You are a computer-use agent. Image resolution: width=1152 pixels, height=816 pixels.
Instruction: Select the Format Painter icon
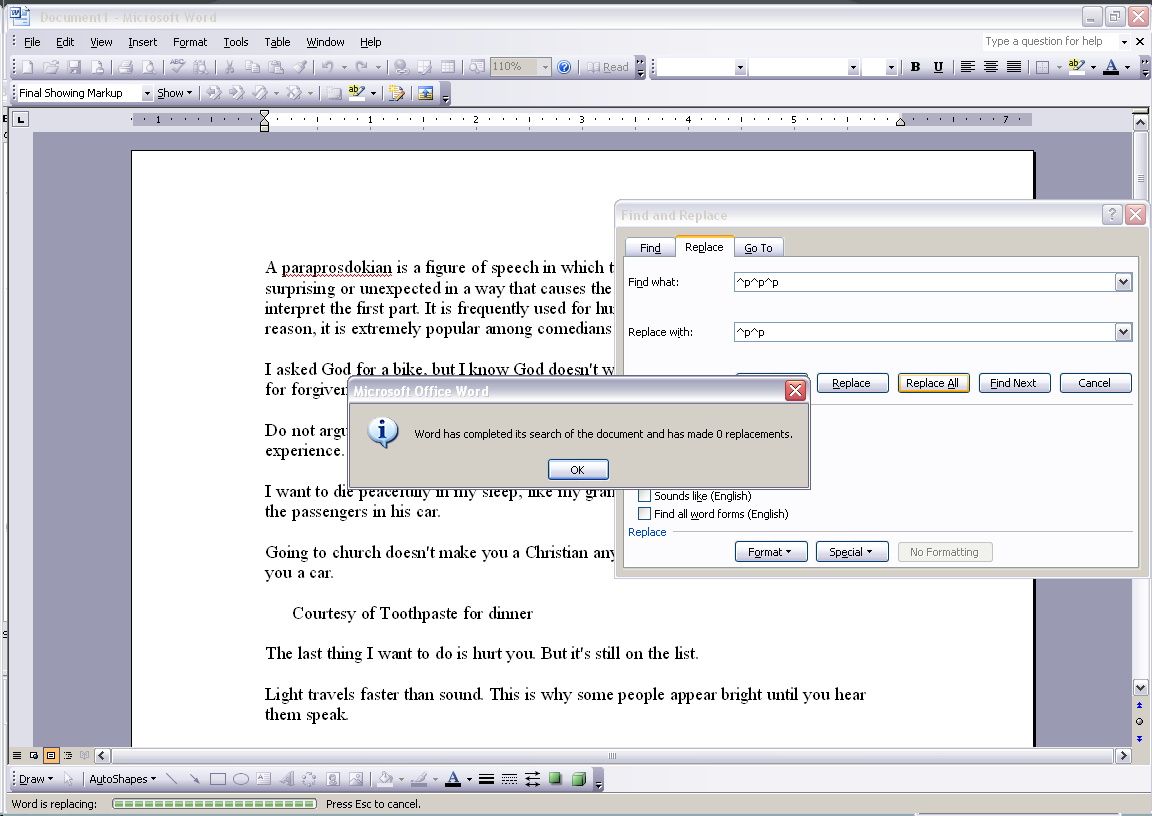301,66
